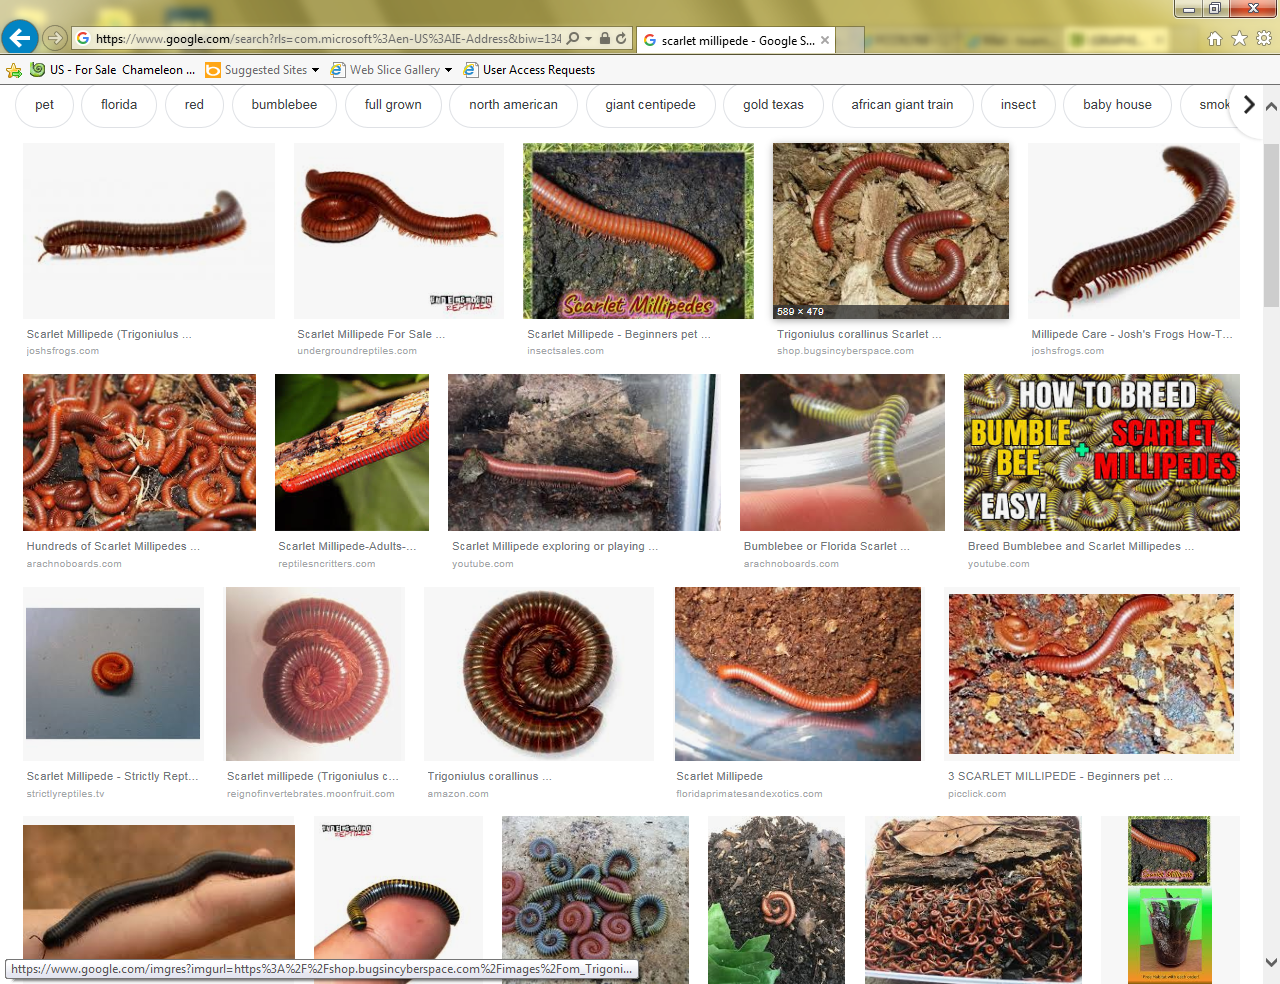Screen dimensions: 1280x984
Task: Open the User Access Requests bookmark
Action: (x=538, y=70)
